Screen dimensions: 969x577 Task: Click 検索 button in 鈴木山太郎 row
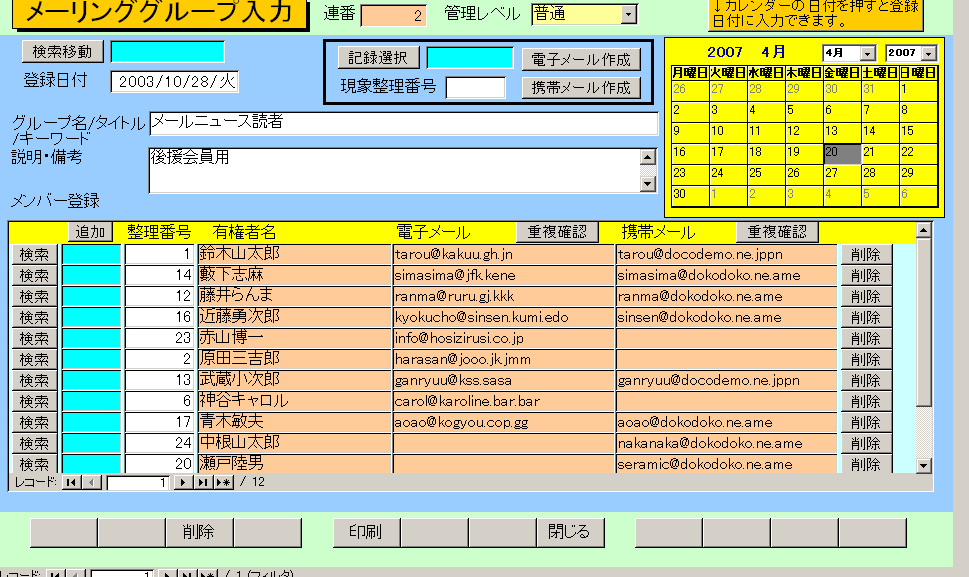click(34, 255)
